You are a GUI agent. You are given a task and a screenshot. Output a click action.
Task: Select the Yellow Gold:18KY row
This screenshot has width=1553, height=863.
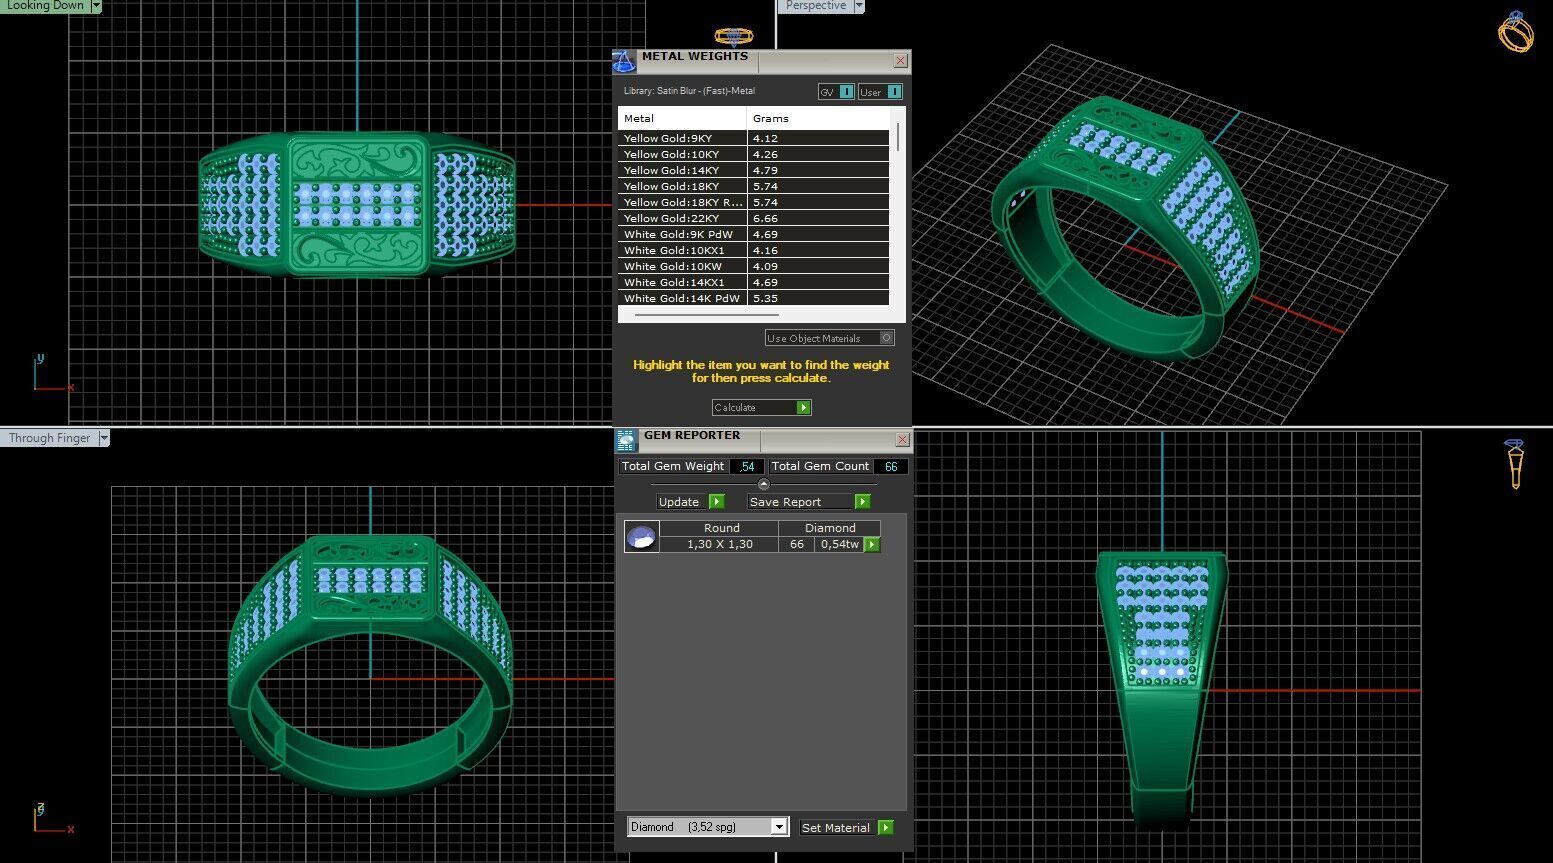point(753,187)
